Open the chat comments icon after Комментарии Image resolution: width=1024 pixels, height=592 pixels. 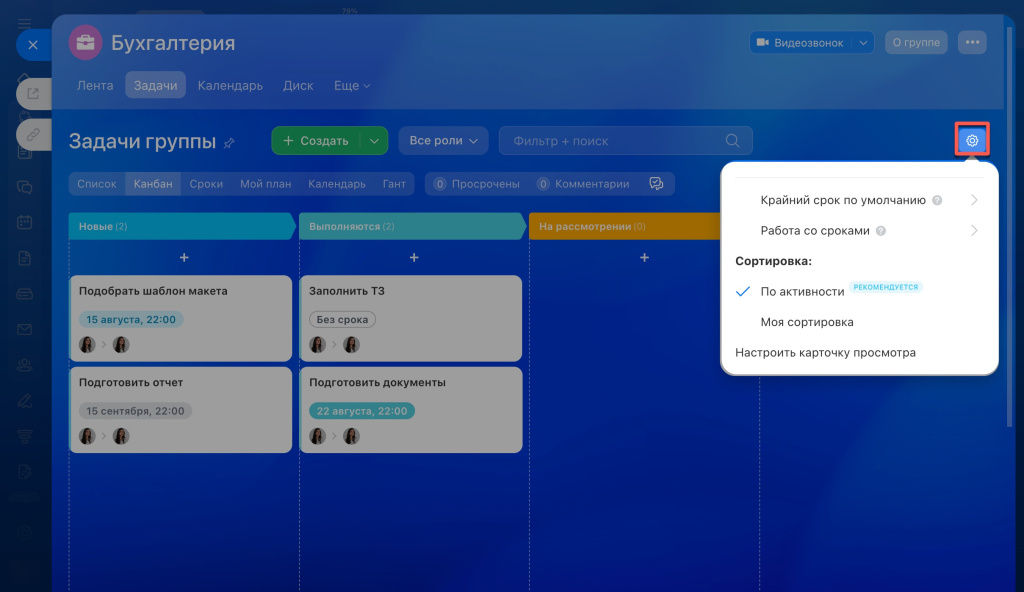656,184
